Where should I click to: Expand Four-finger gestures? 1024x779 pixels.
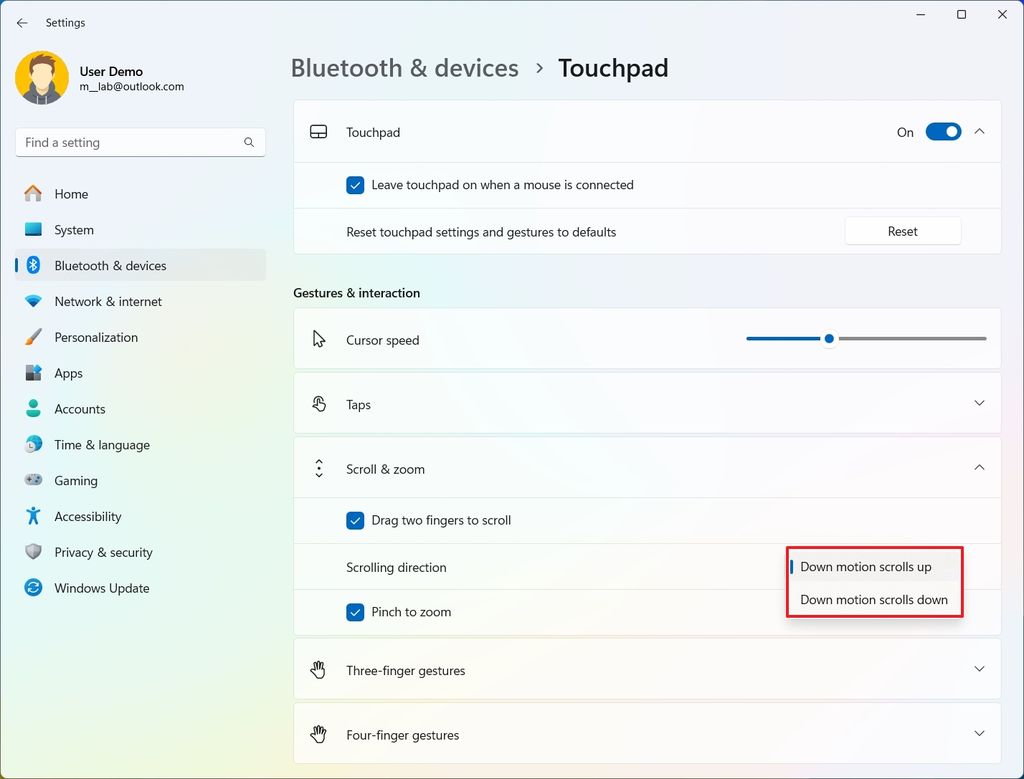point(979,733)
